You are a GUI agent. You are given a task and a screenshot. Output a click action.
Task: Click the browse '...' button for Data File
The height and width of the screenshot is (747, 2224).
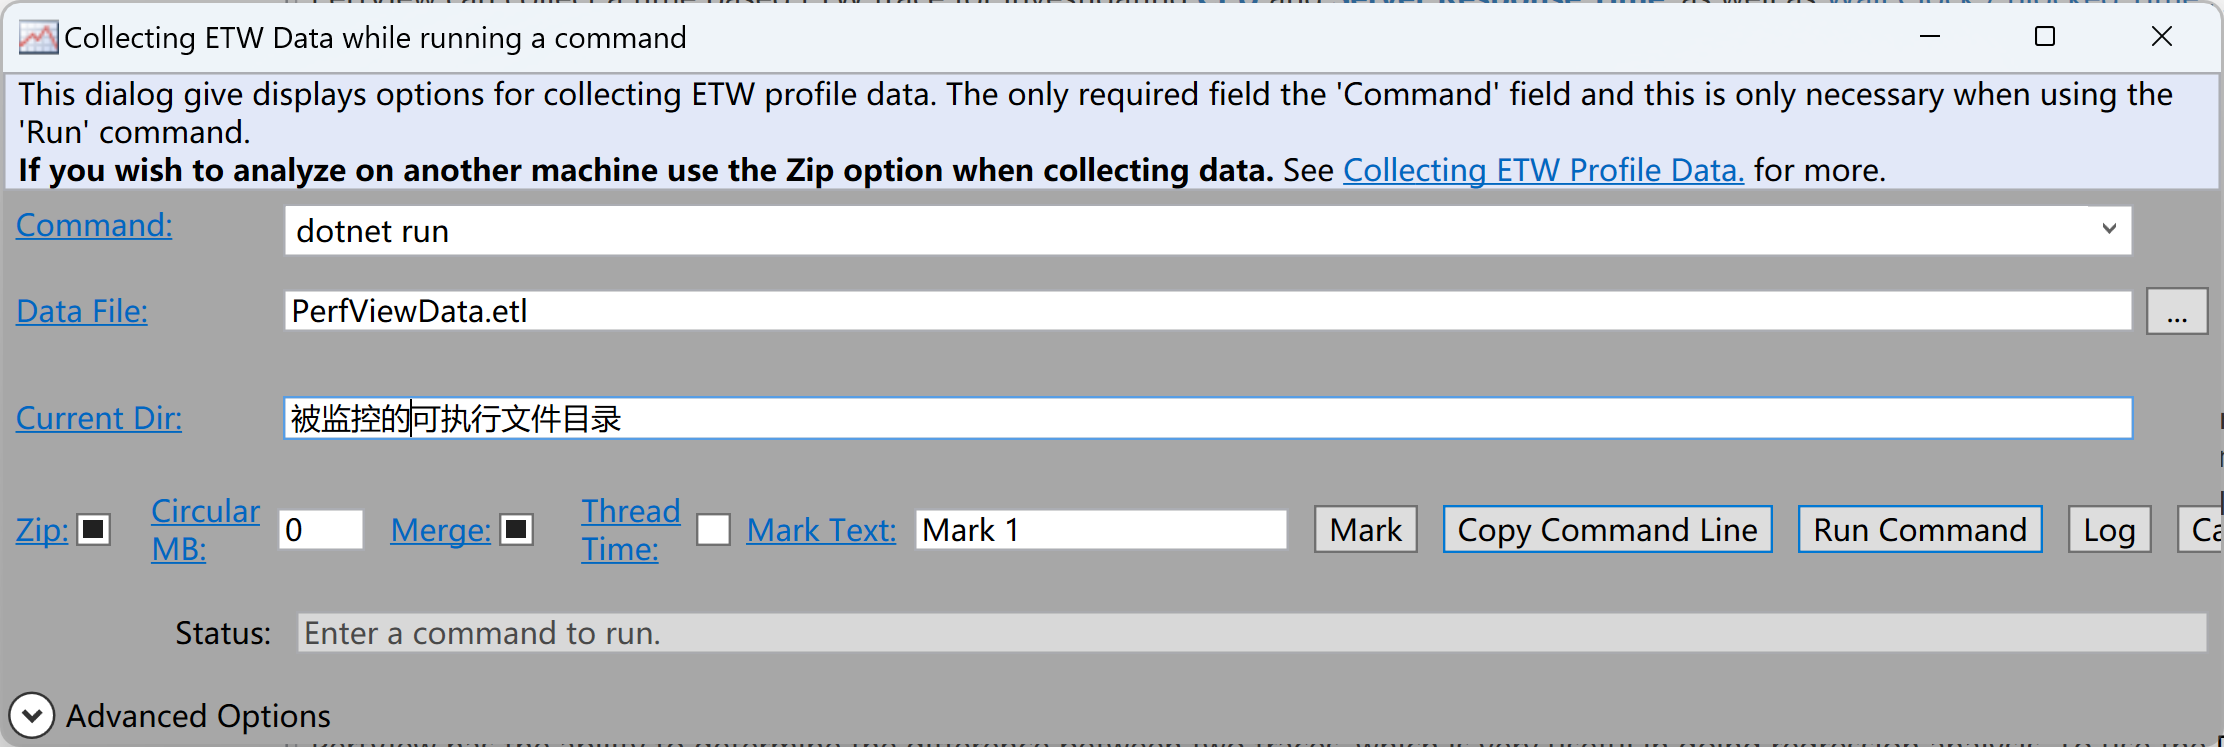click(x=2177, y=312)
